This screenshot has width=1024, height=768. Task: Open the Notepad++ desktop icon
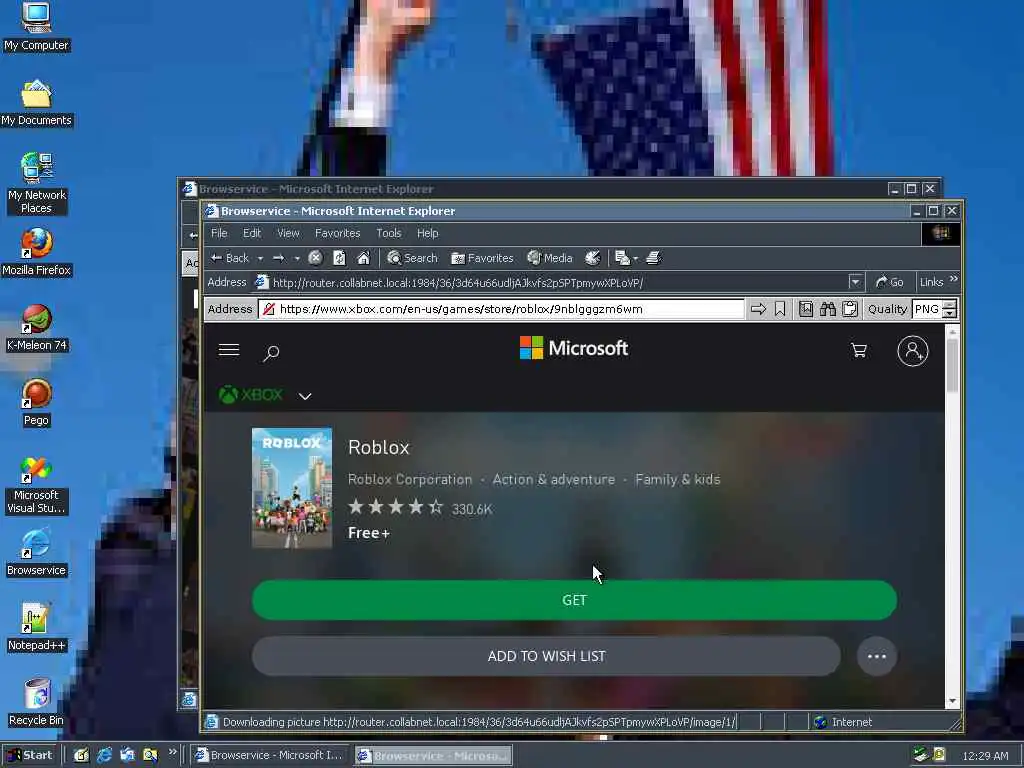pyautogui.click(x=37, y=628)
